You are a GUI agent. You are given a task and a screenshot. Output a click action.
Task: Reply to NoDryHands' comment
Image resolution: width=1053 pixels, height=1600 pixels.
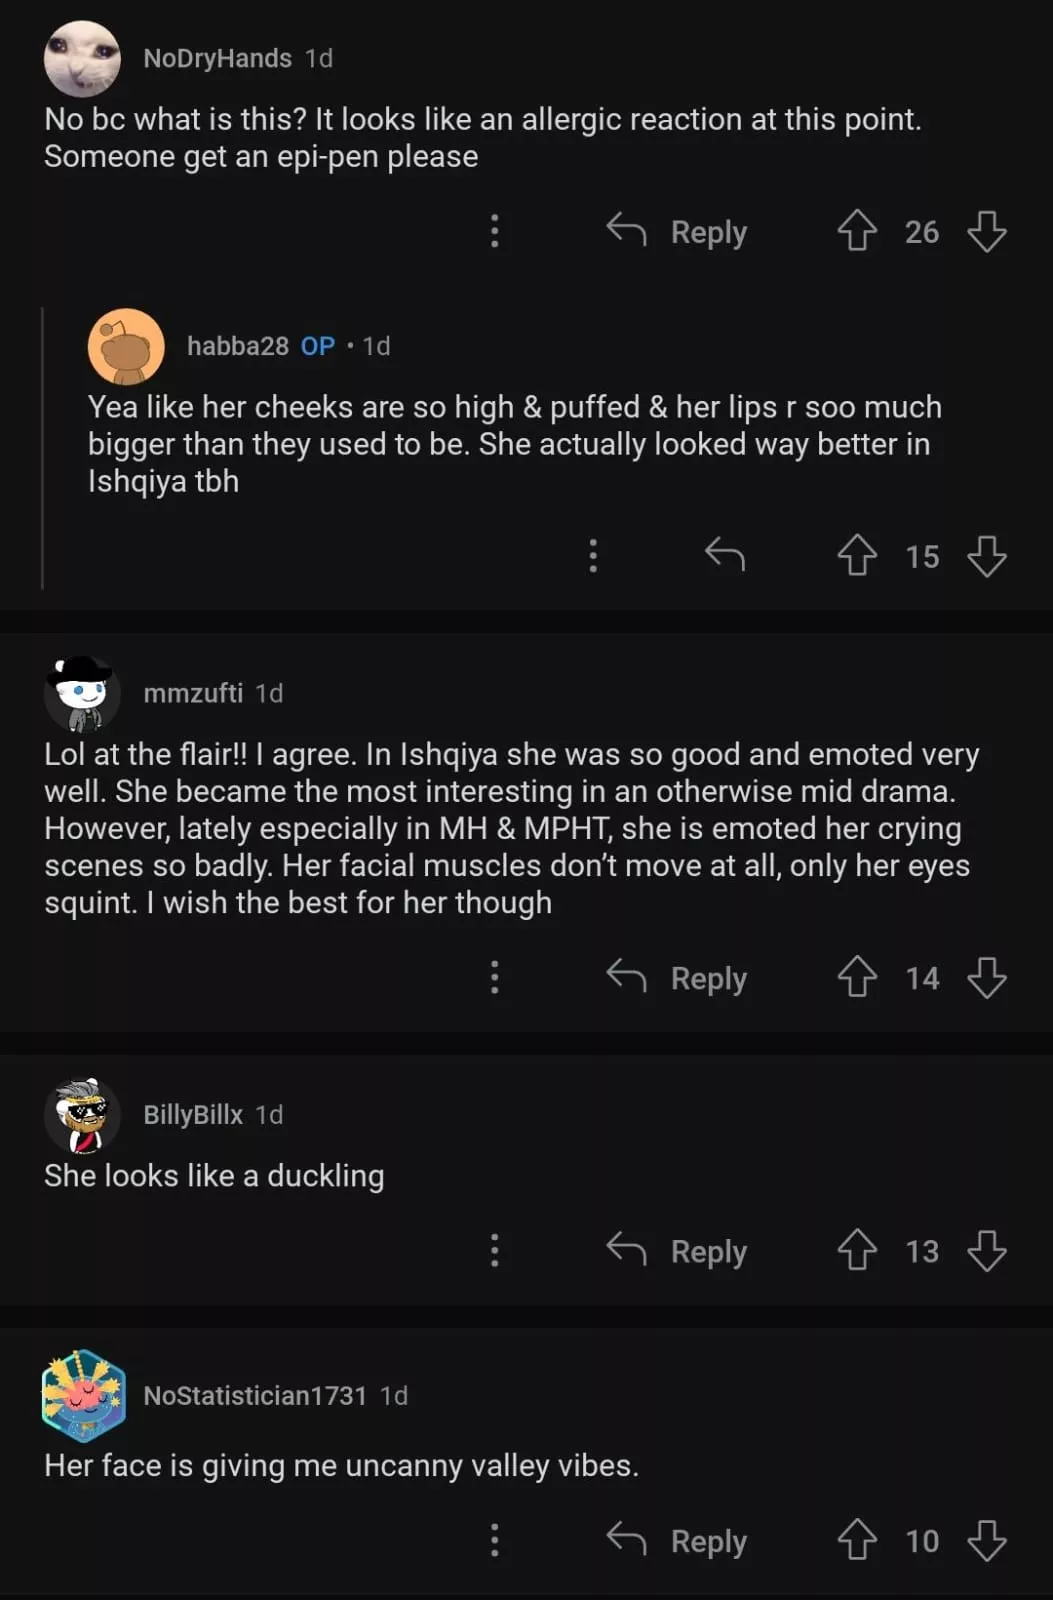[x=678, y=231]
